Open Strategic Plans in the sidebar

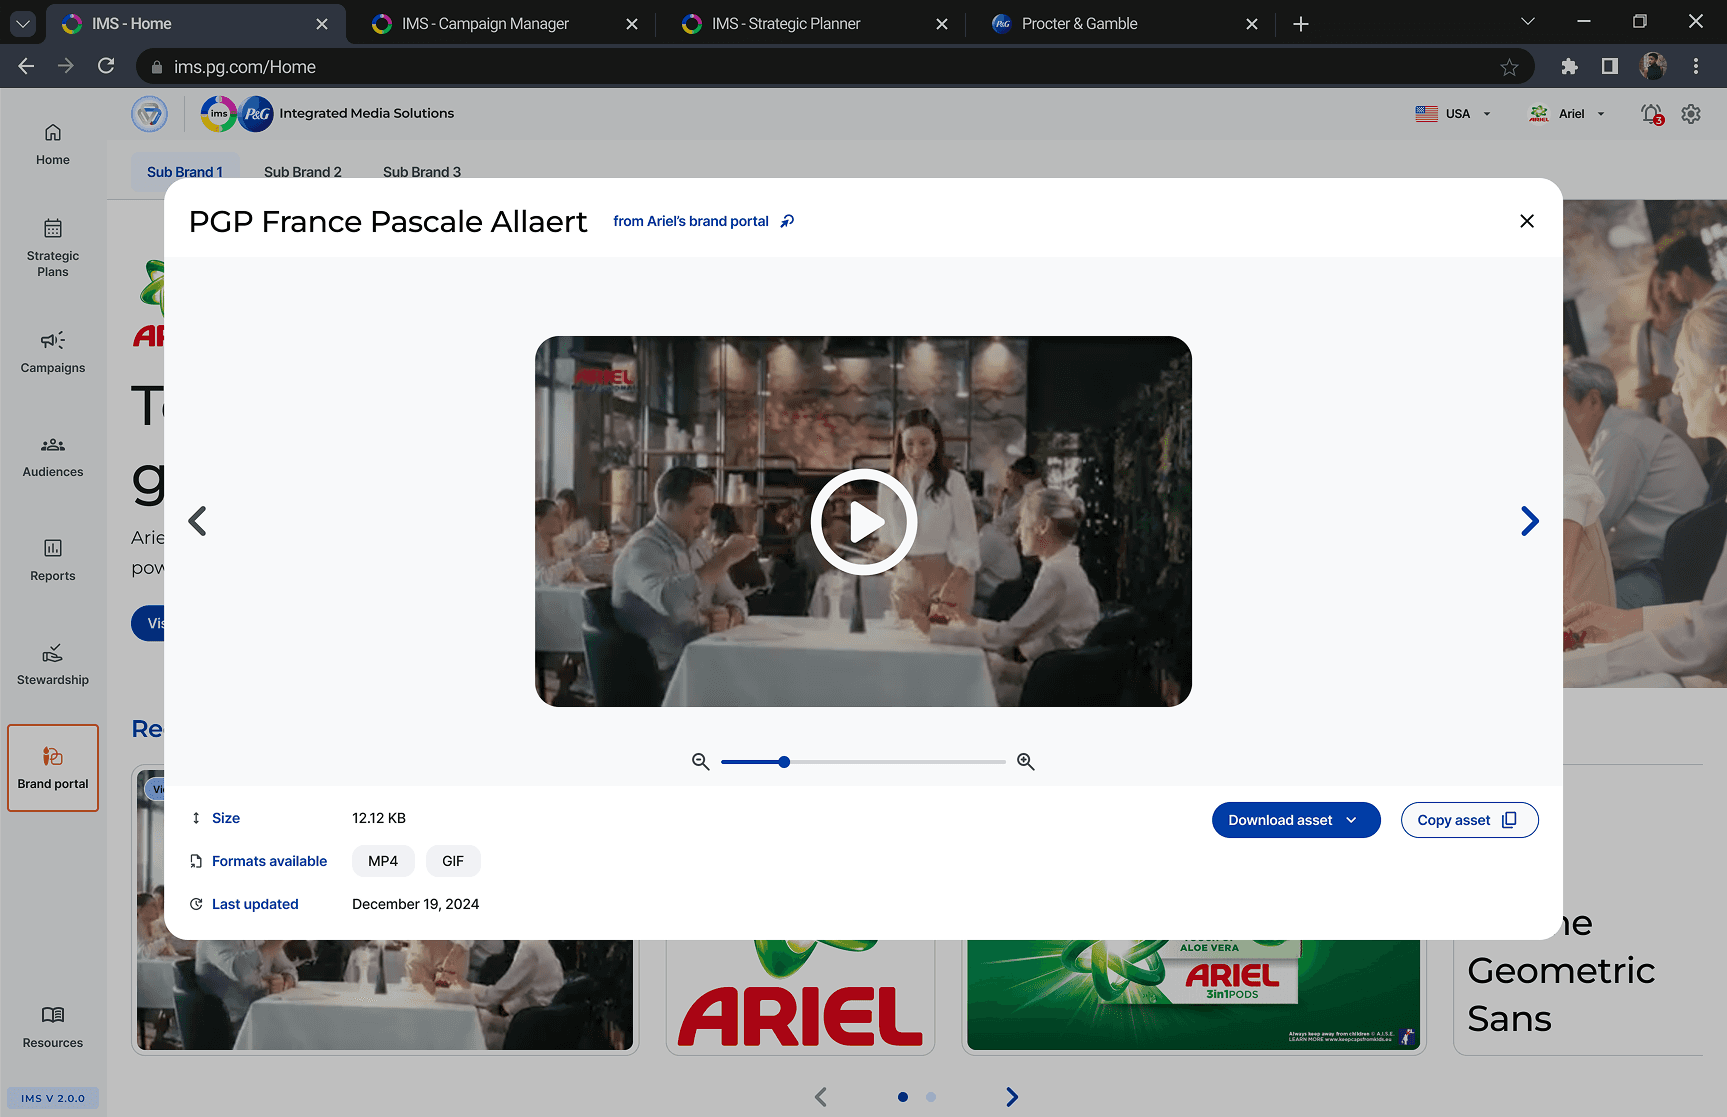53,249
